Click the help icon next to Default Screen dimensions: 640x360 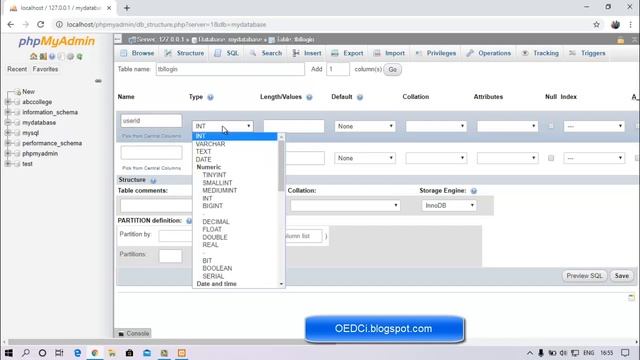click(360, 97)
